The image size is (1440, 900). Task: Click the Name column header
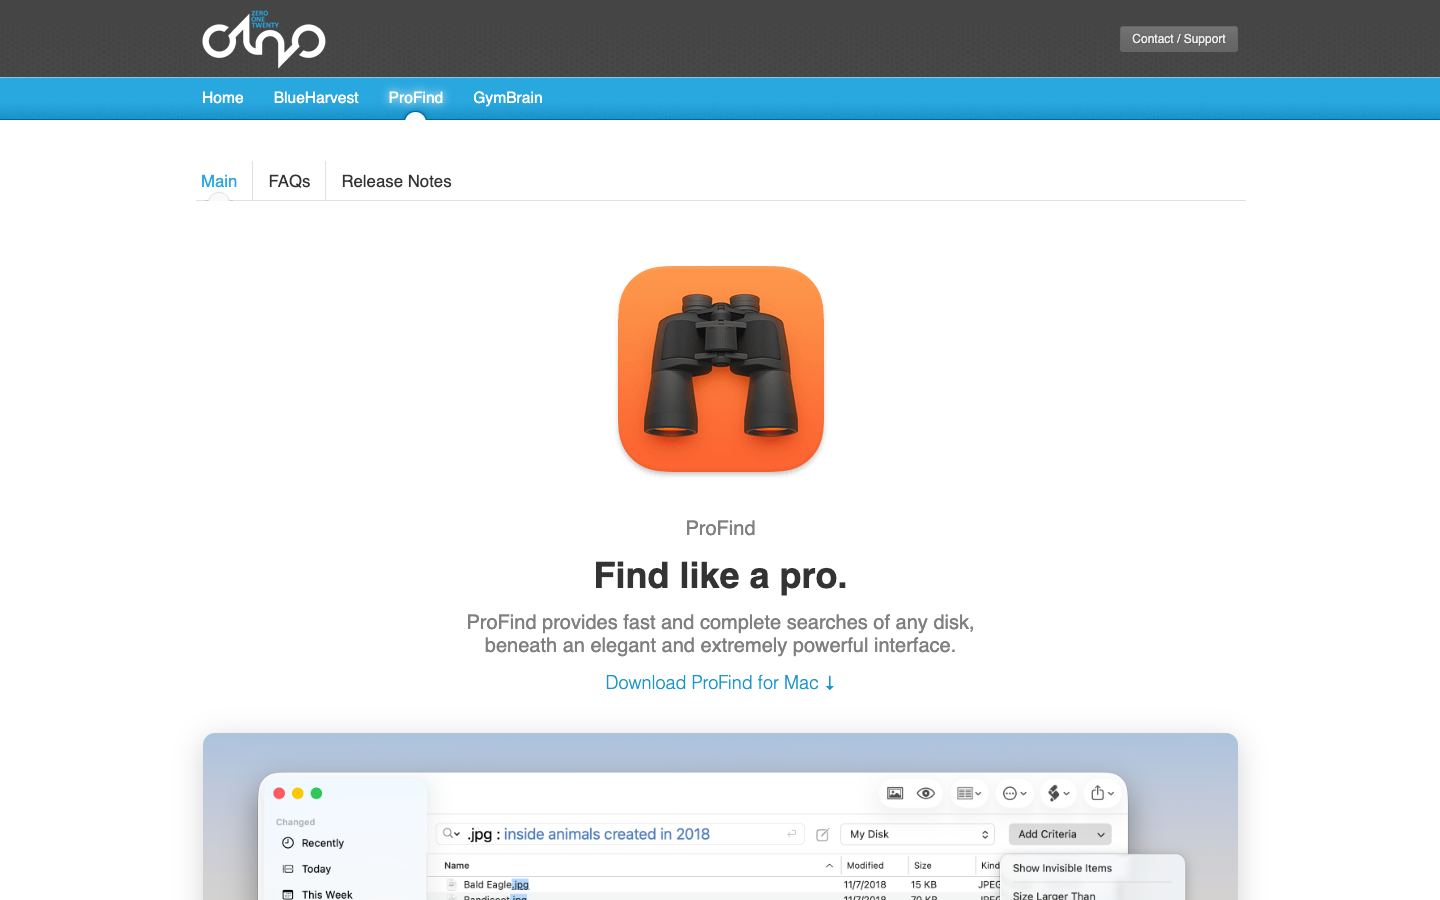457,865
